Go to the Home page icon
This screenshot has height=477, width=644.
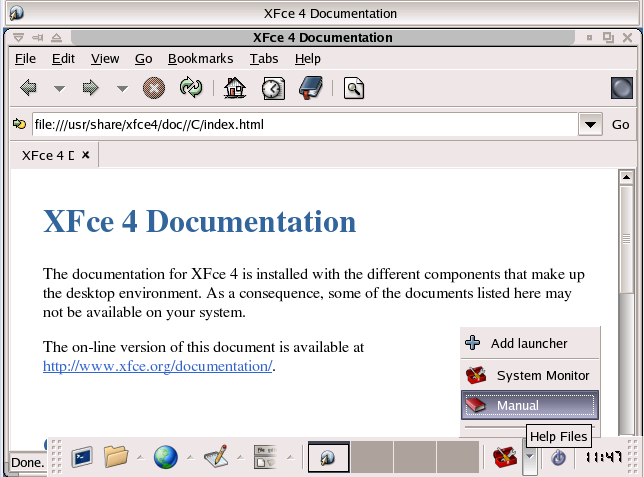pyautogui.click(x=235, y=88)
